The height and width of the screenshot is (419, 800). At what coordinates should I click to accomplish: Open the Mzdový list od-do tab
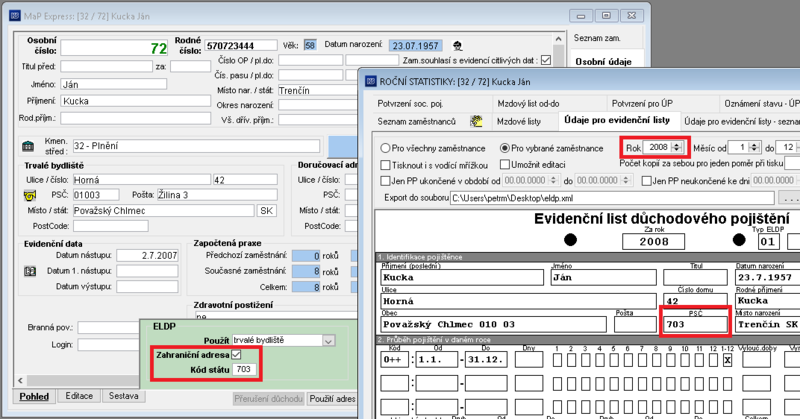click(528, 104)
